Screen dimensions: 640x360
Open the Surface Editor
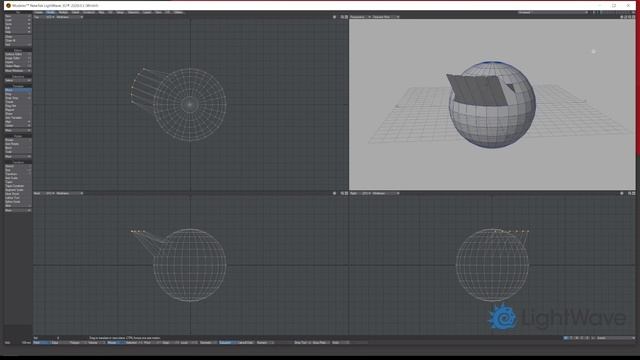[x=18, y=54]
